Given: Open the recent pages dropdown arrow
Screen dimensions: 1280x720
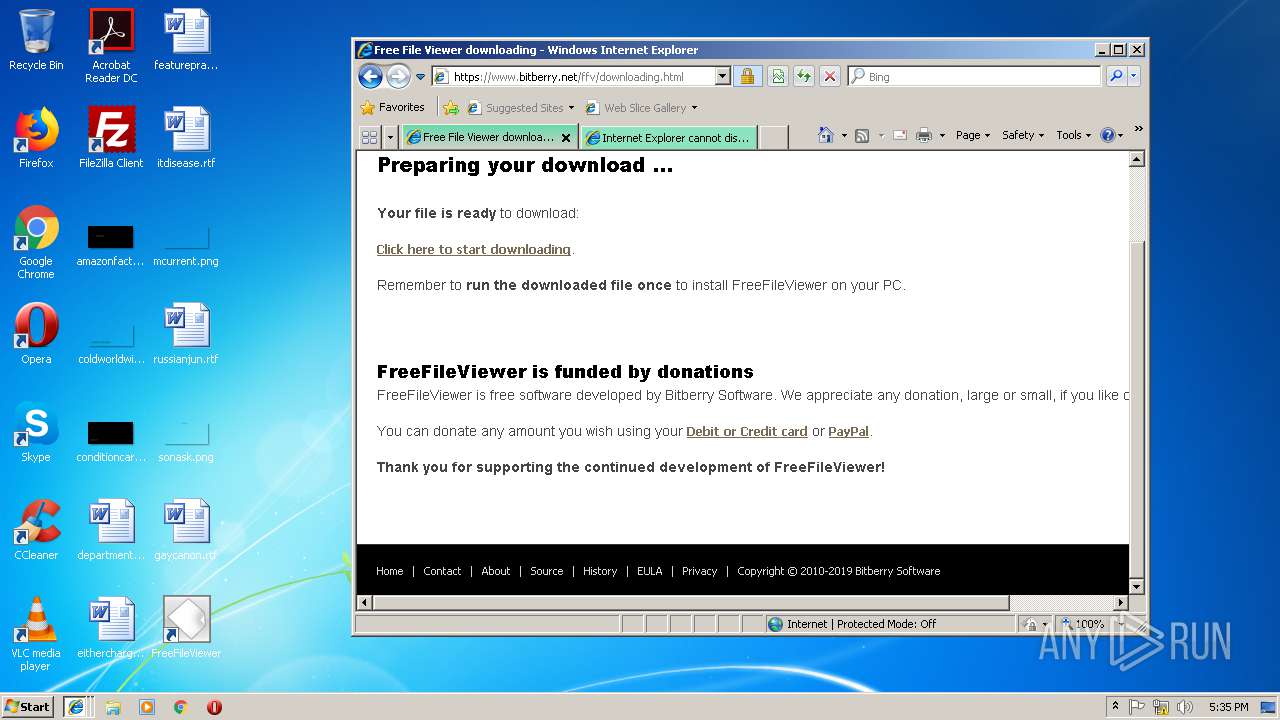Looking at the screenshot, I should click(421, 77).
